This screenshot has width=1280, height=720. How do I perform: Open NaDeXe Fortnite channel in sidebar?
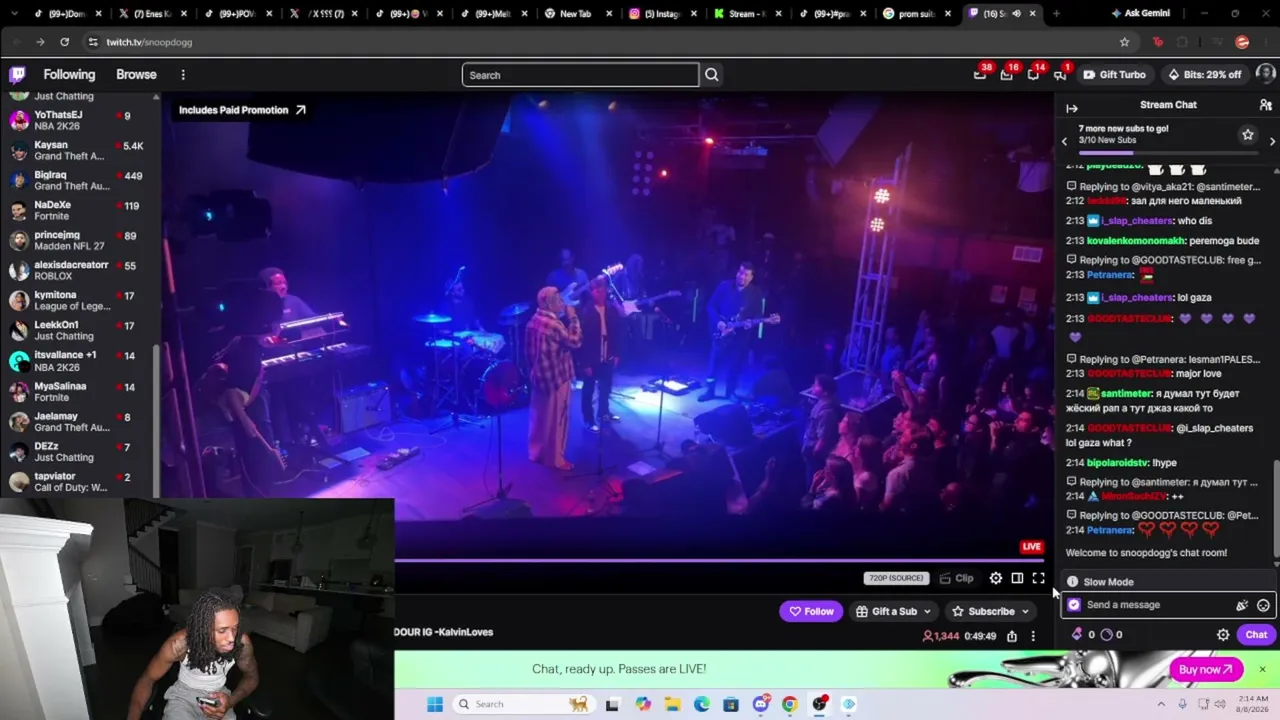(80, 210)
